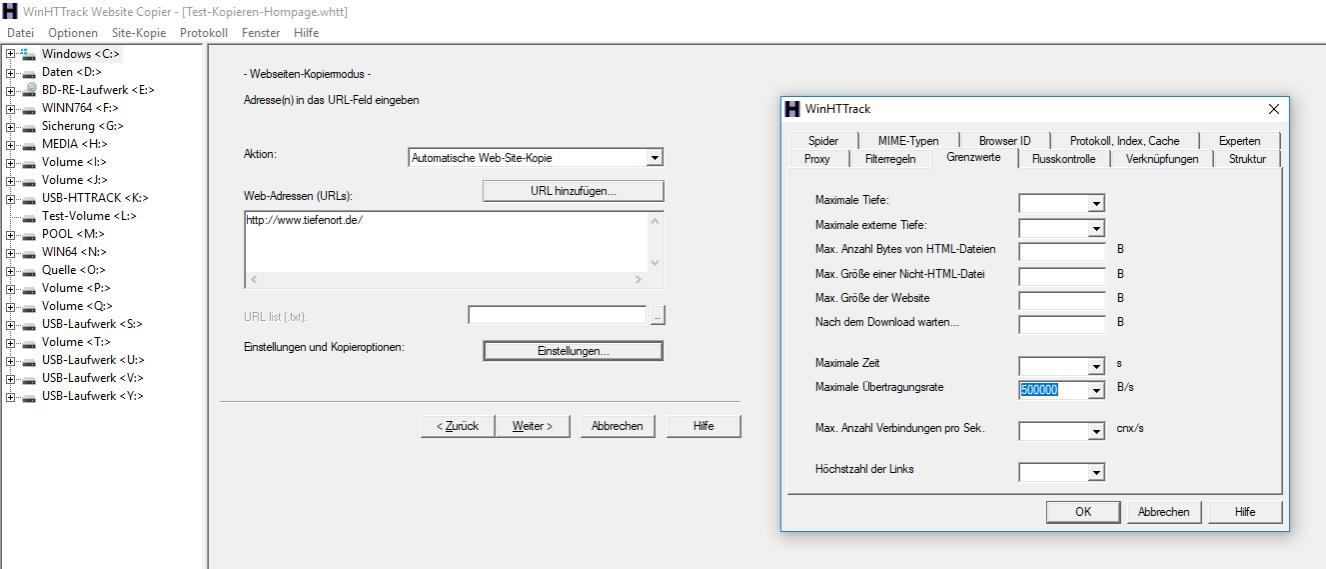This screenshot has width=1326, height=569.
Task: Click the WinHTTrack dialog title icon
Action: tap(792, 108)
